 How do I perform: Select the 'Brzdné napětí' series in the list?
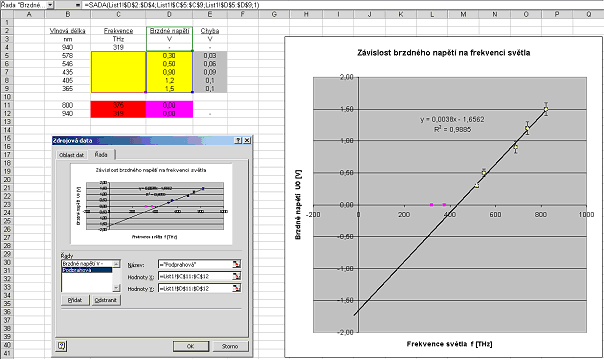(x=87, y=264)
